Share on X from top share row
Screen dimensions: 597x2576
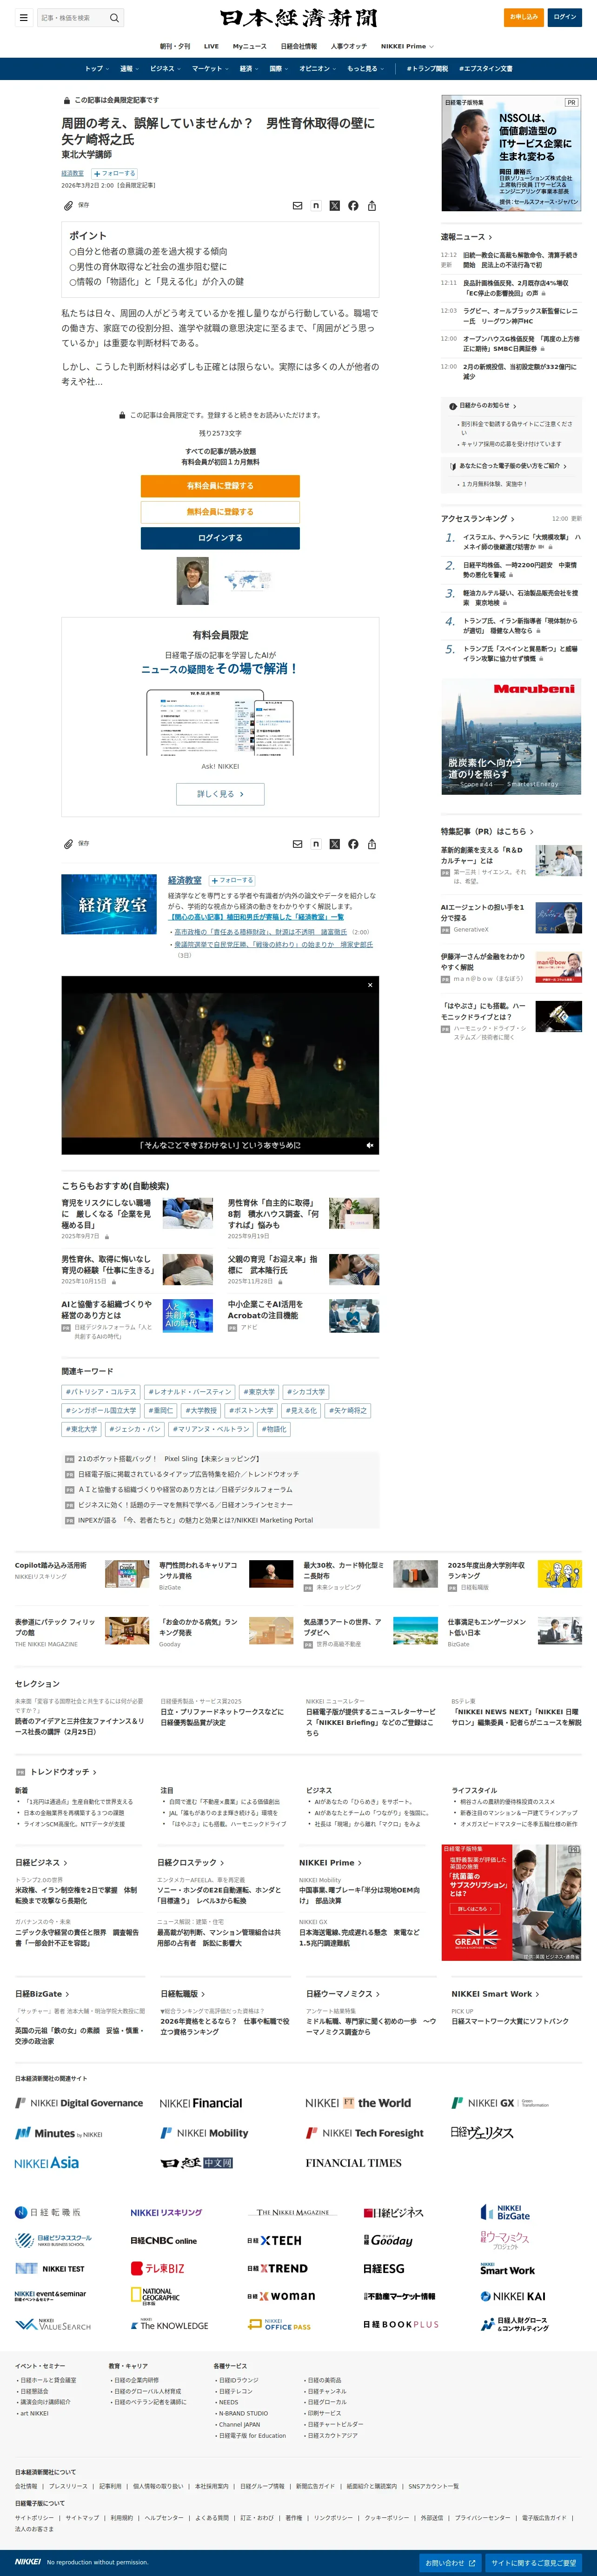[x=335, y=205]
